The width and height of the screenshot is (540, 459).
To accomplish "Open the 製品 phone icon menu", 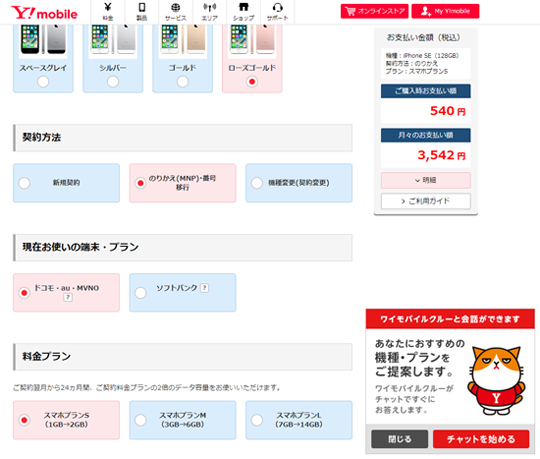I will [142, 12].
